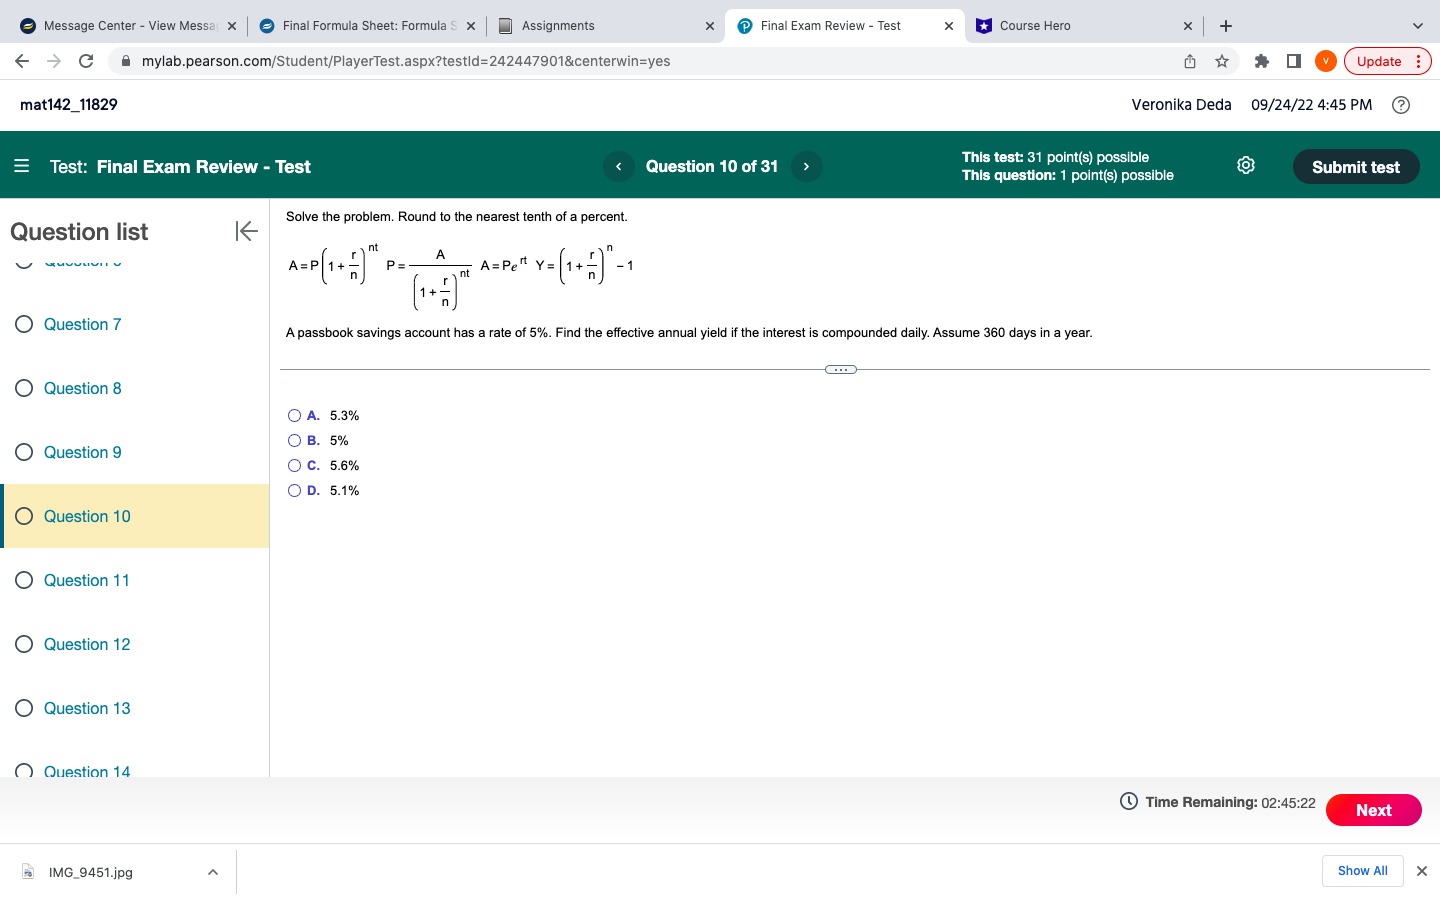Image resolution: width=1440 pixels, height=900 pixels.
Task: Click the red Next button
Action: (x=1374, y=810)
